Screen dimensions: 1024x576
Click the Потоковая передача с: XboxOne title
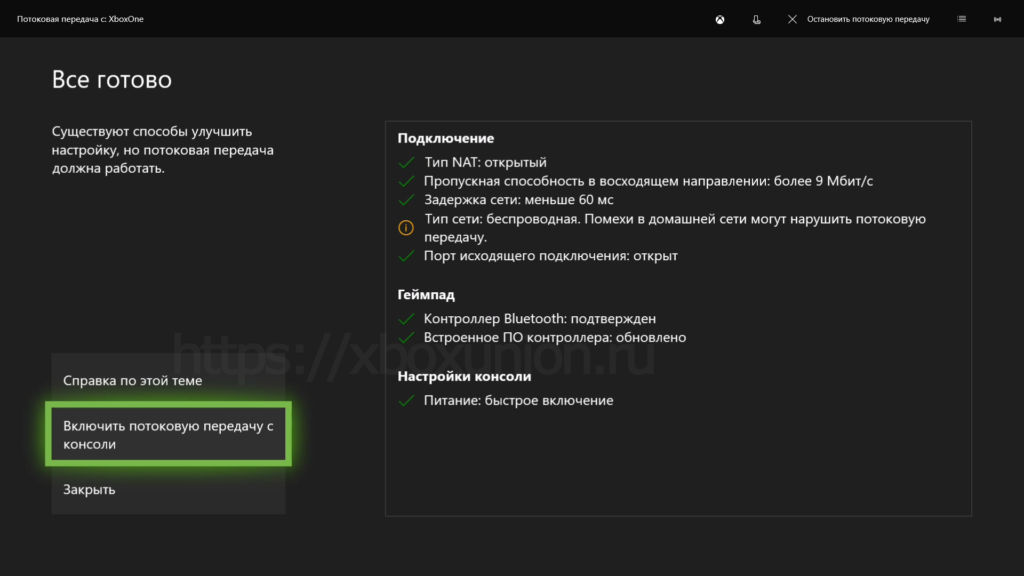(x=80, y=19)
